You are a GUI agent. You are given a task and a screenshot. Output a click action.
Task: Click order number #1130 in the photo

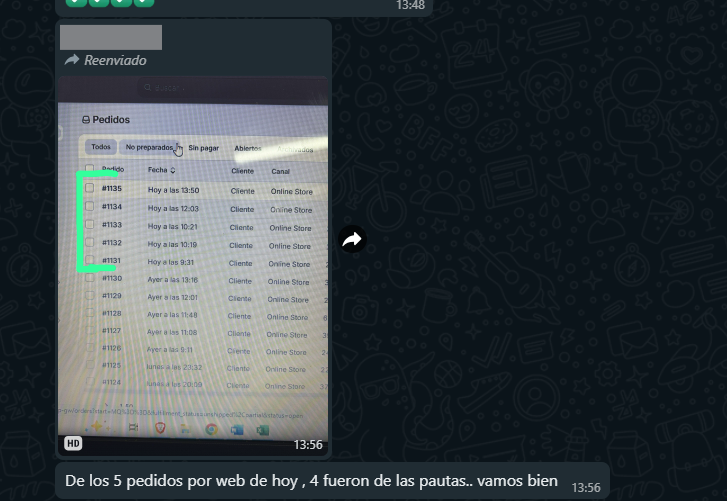(112, 278)
